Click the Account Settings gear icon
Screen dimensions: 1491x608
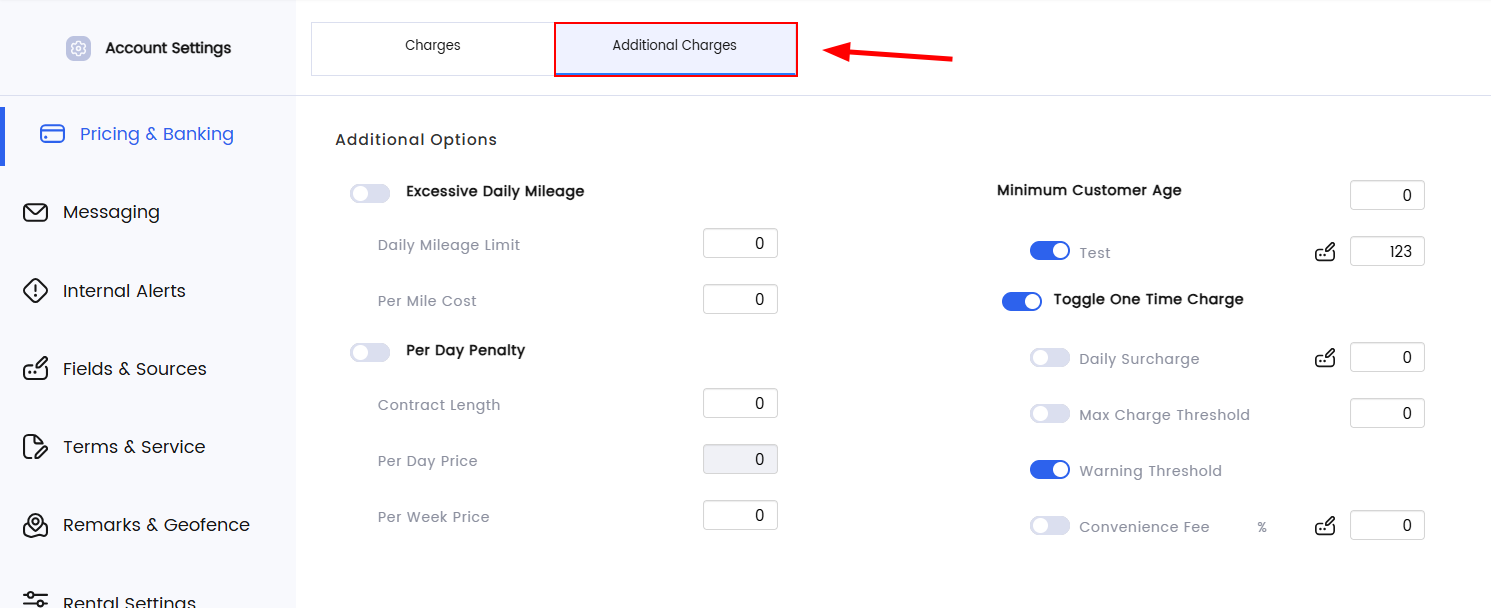point(78,48)
